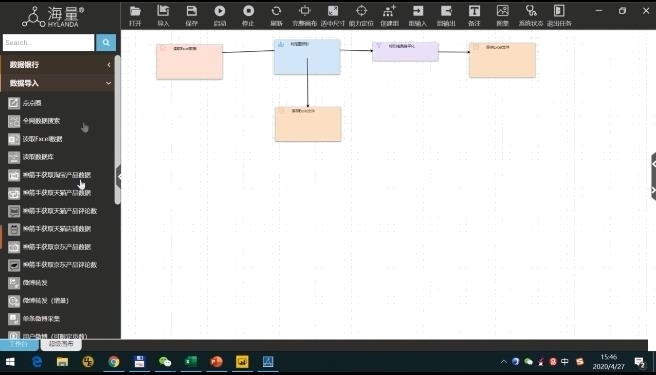Click the 打开 (open) folder icon
Viewport: 656px width, 375px height.
click(135, 11)
